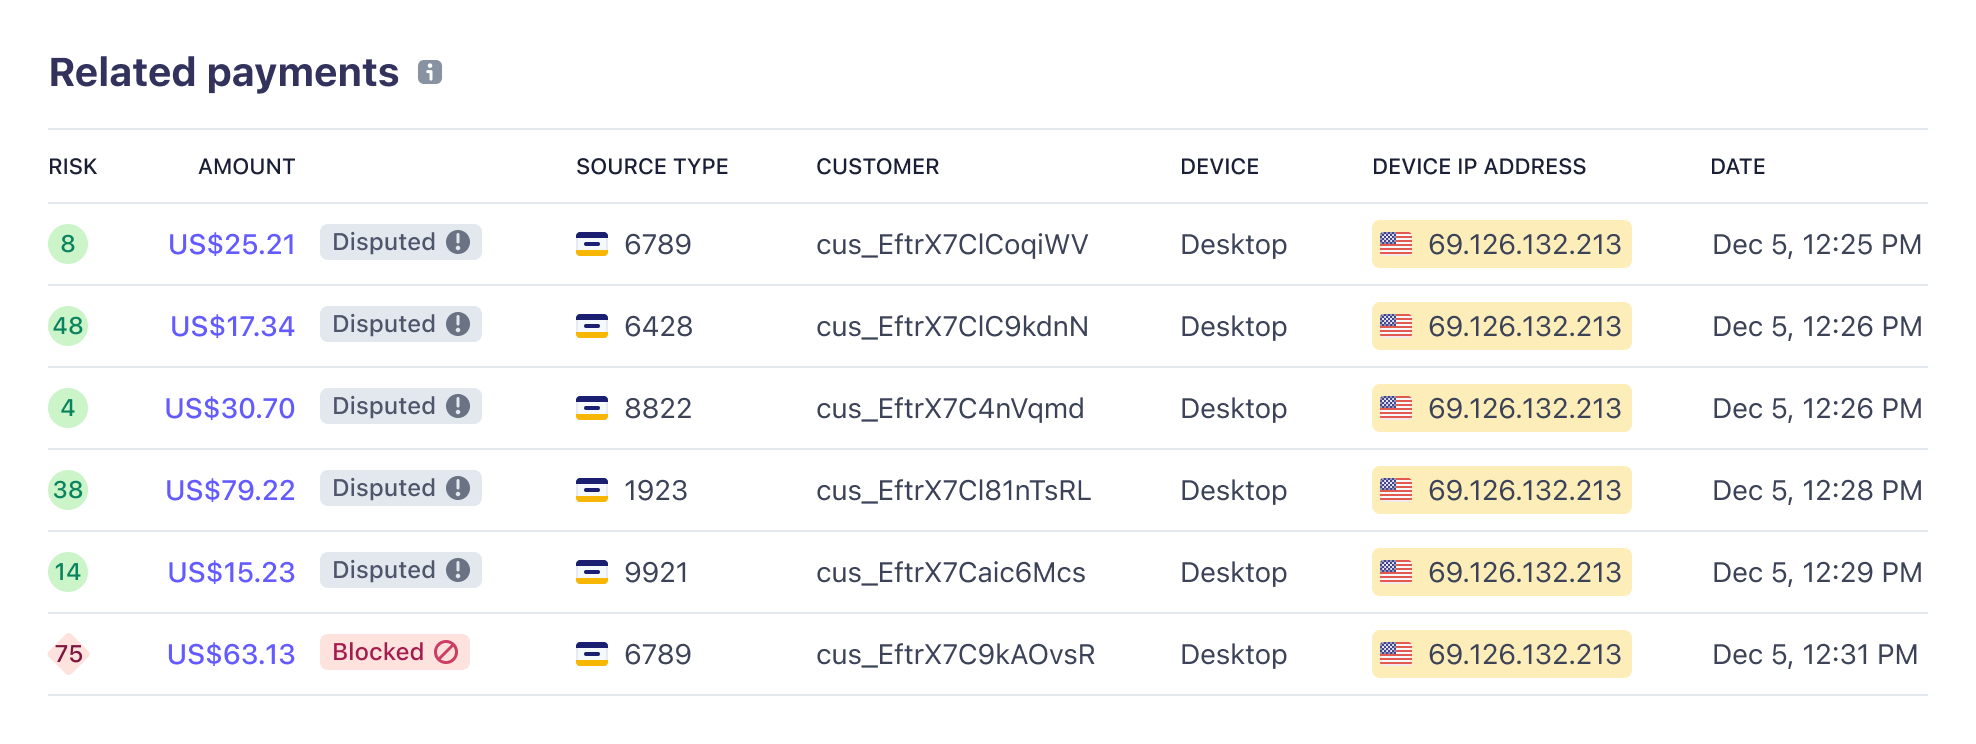1976x744 pixels.
Task: Select the red risk score 75
Action: (67, 652)
